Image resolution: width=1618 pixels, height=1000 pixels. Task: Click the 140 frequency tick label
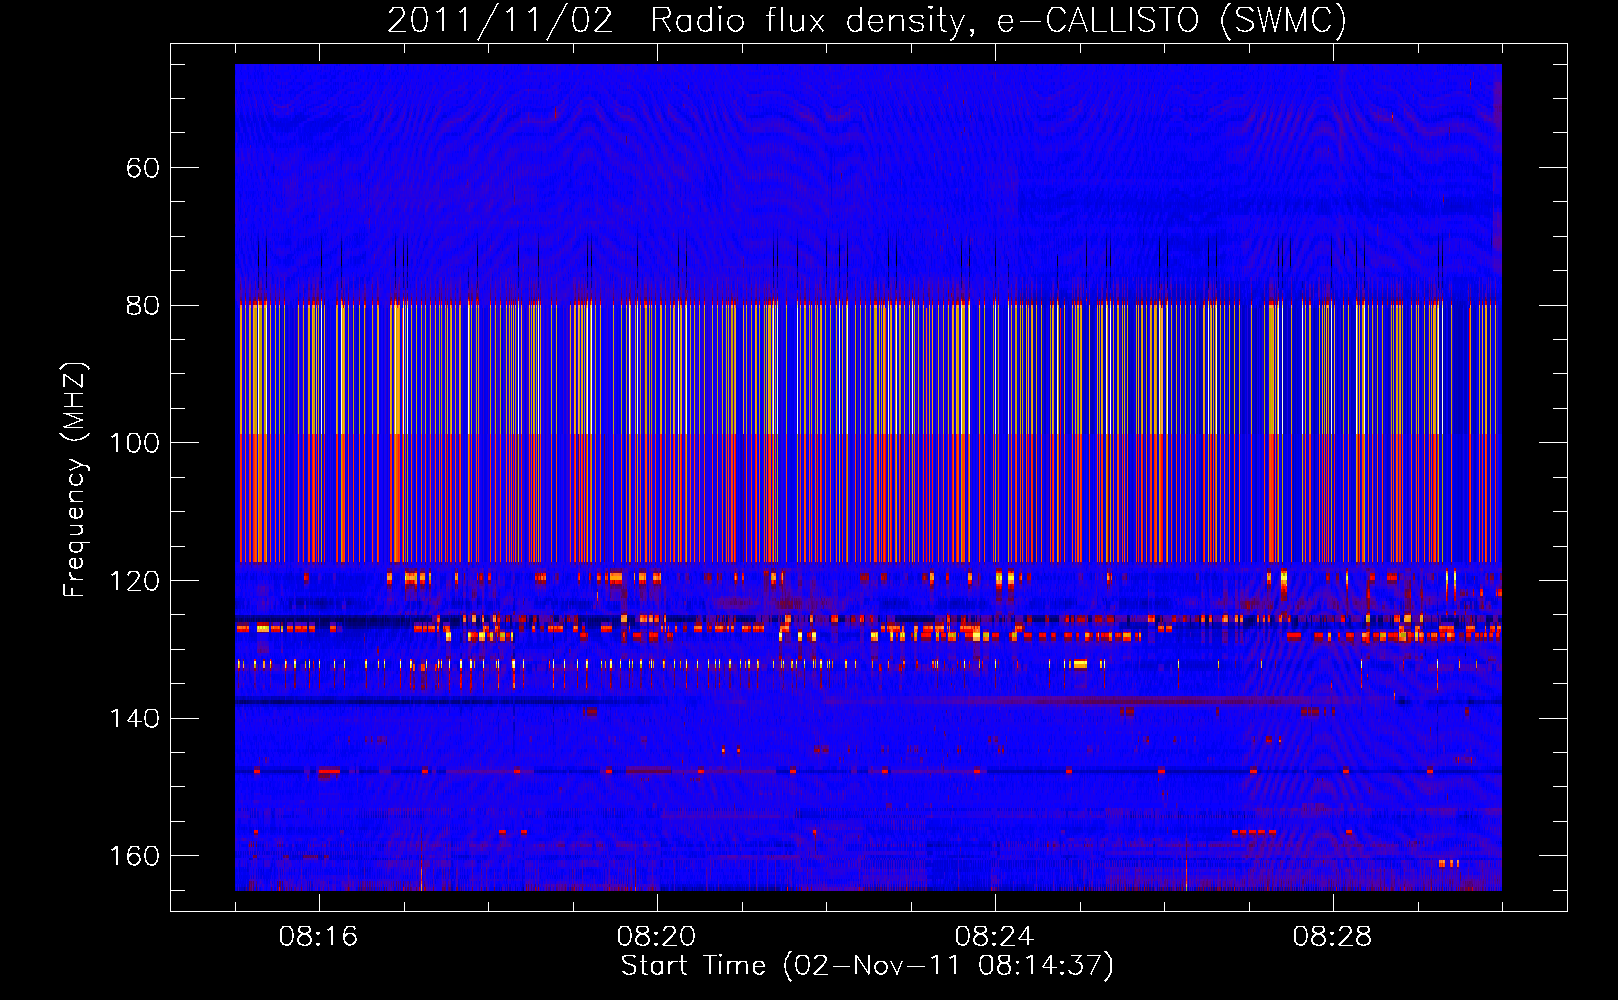coord(134,719)
